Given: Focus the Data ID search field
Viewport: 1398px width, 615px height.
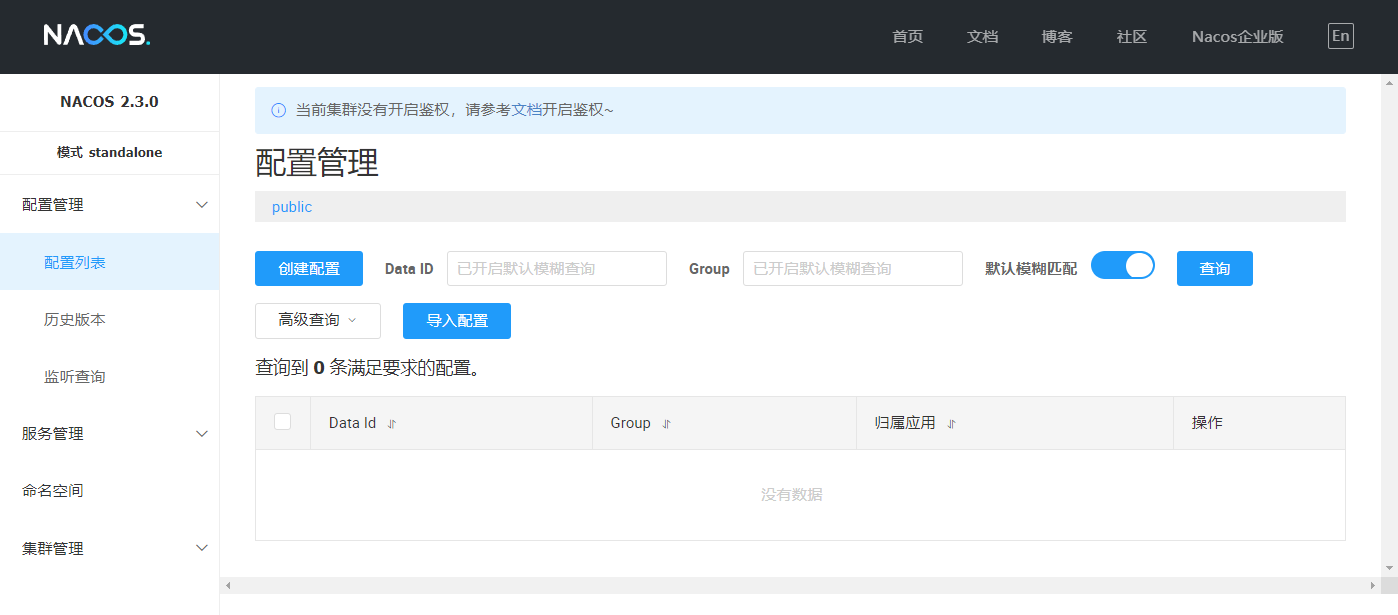Looking at the screenshot, I should [x=557, y=269].
